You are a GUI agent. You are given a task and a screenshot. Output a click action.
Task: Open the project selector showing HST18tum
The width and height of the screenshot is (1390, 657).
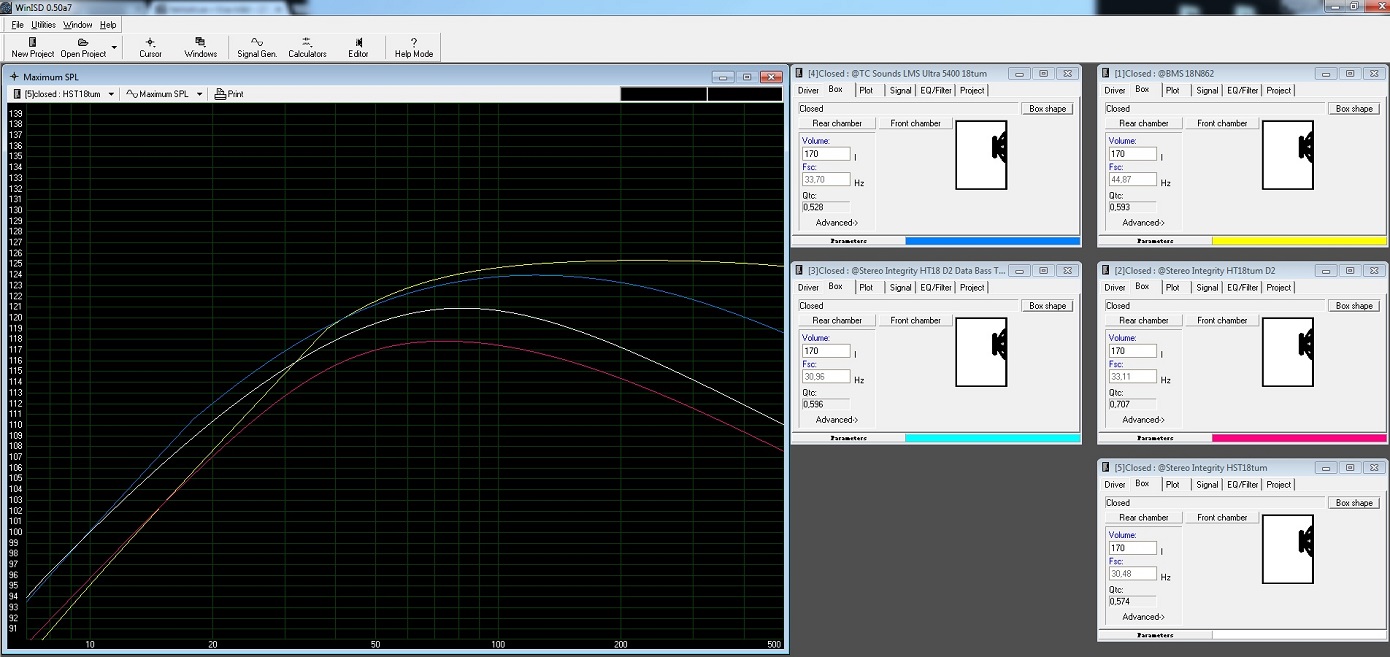click(x=62, y=94)
